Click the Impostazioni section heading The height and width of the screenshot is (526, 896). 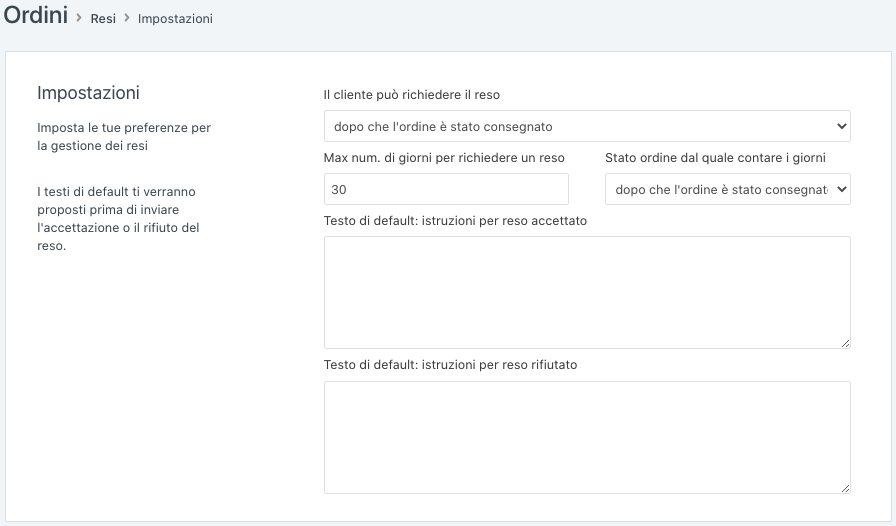point(88,93)
